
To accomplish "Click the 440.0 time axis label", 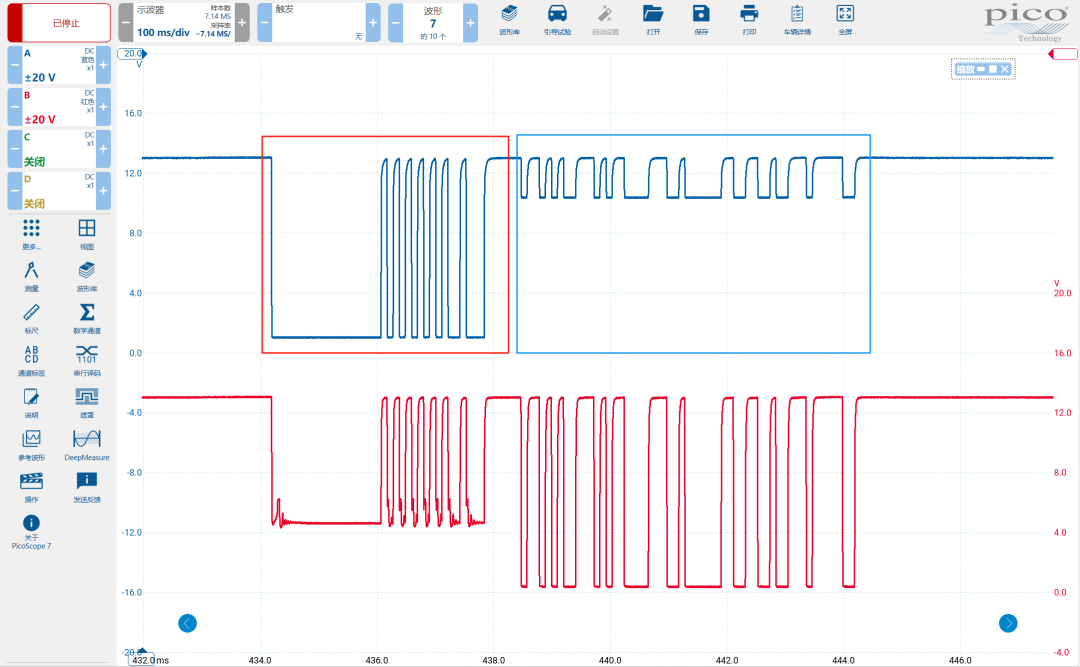I will (610, 660).
